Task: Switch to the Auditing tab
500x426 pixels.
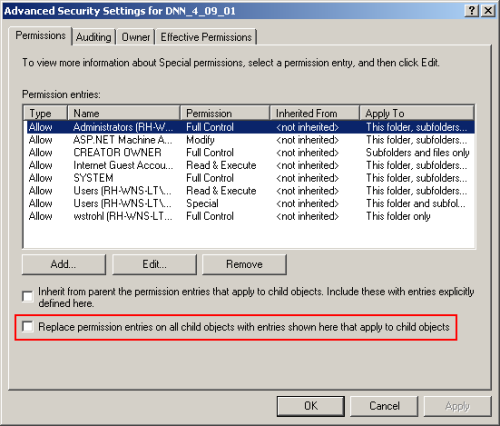Action: tap(94, 37)
